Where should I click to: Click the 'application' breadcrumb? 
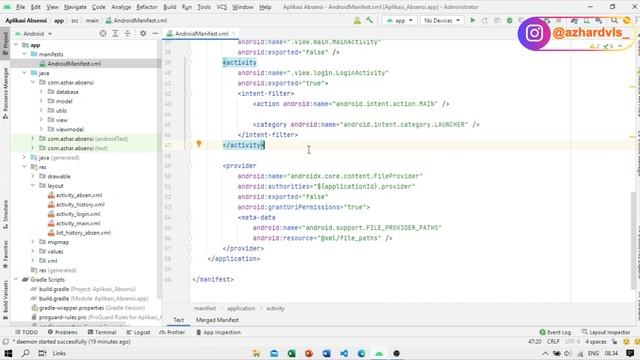(241, 308)
